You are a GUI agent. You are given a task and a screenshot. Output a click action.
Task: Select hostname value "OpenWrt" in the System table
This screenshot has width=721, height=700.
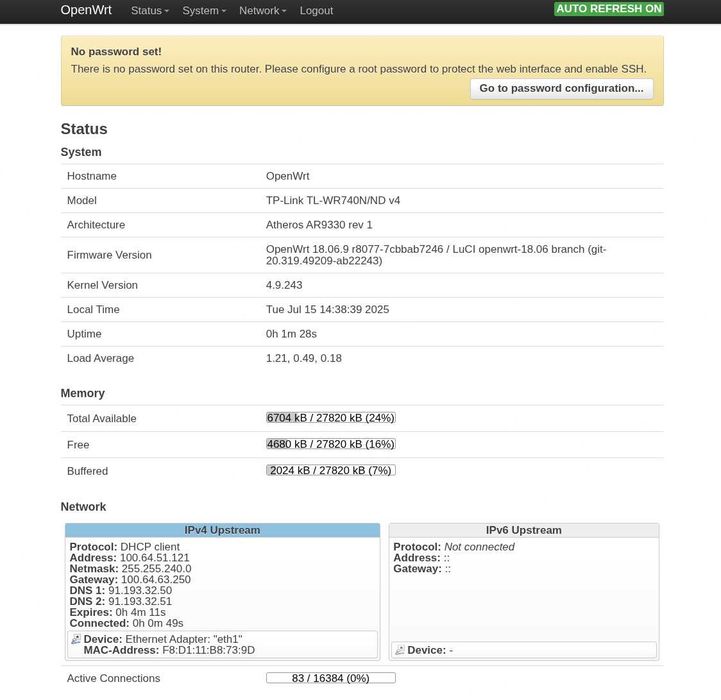(x=287, y=176)
